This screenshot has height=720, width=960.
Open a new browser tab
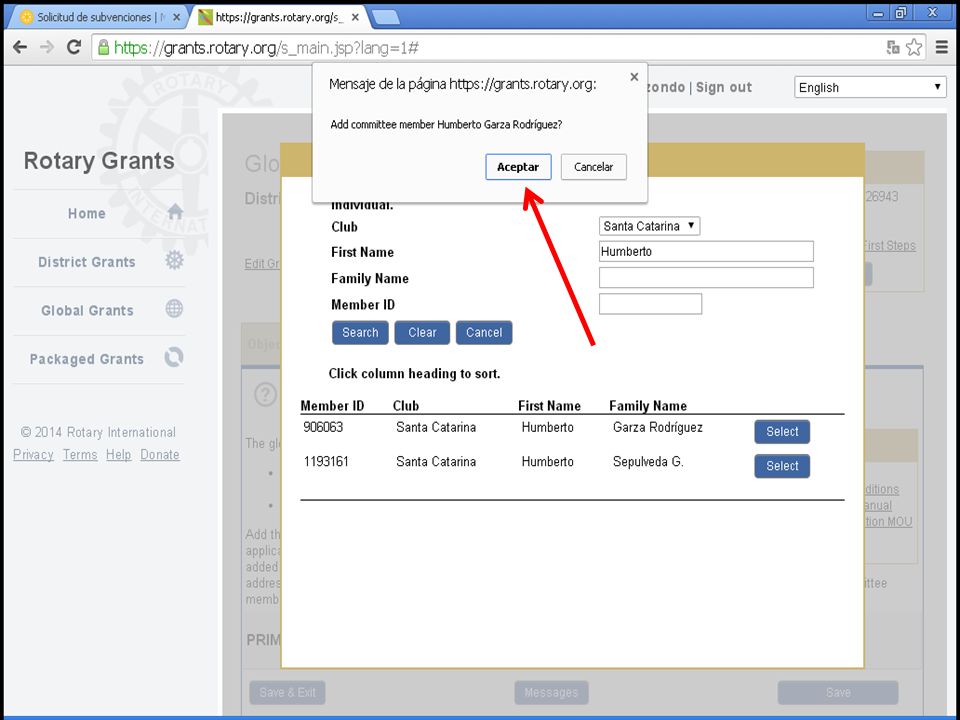click(x=386, y=18)
